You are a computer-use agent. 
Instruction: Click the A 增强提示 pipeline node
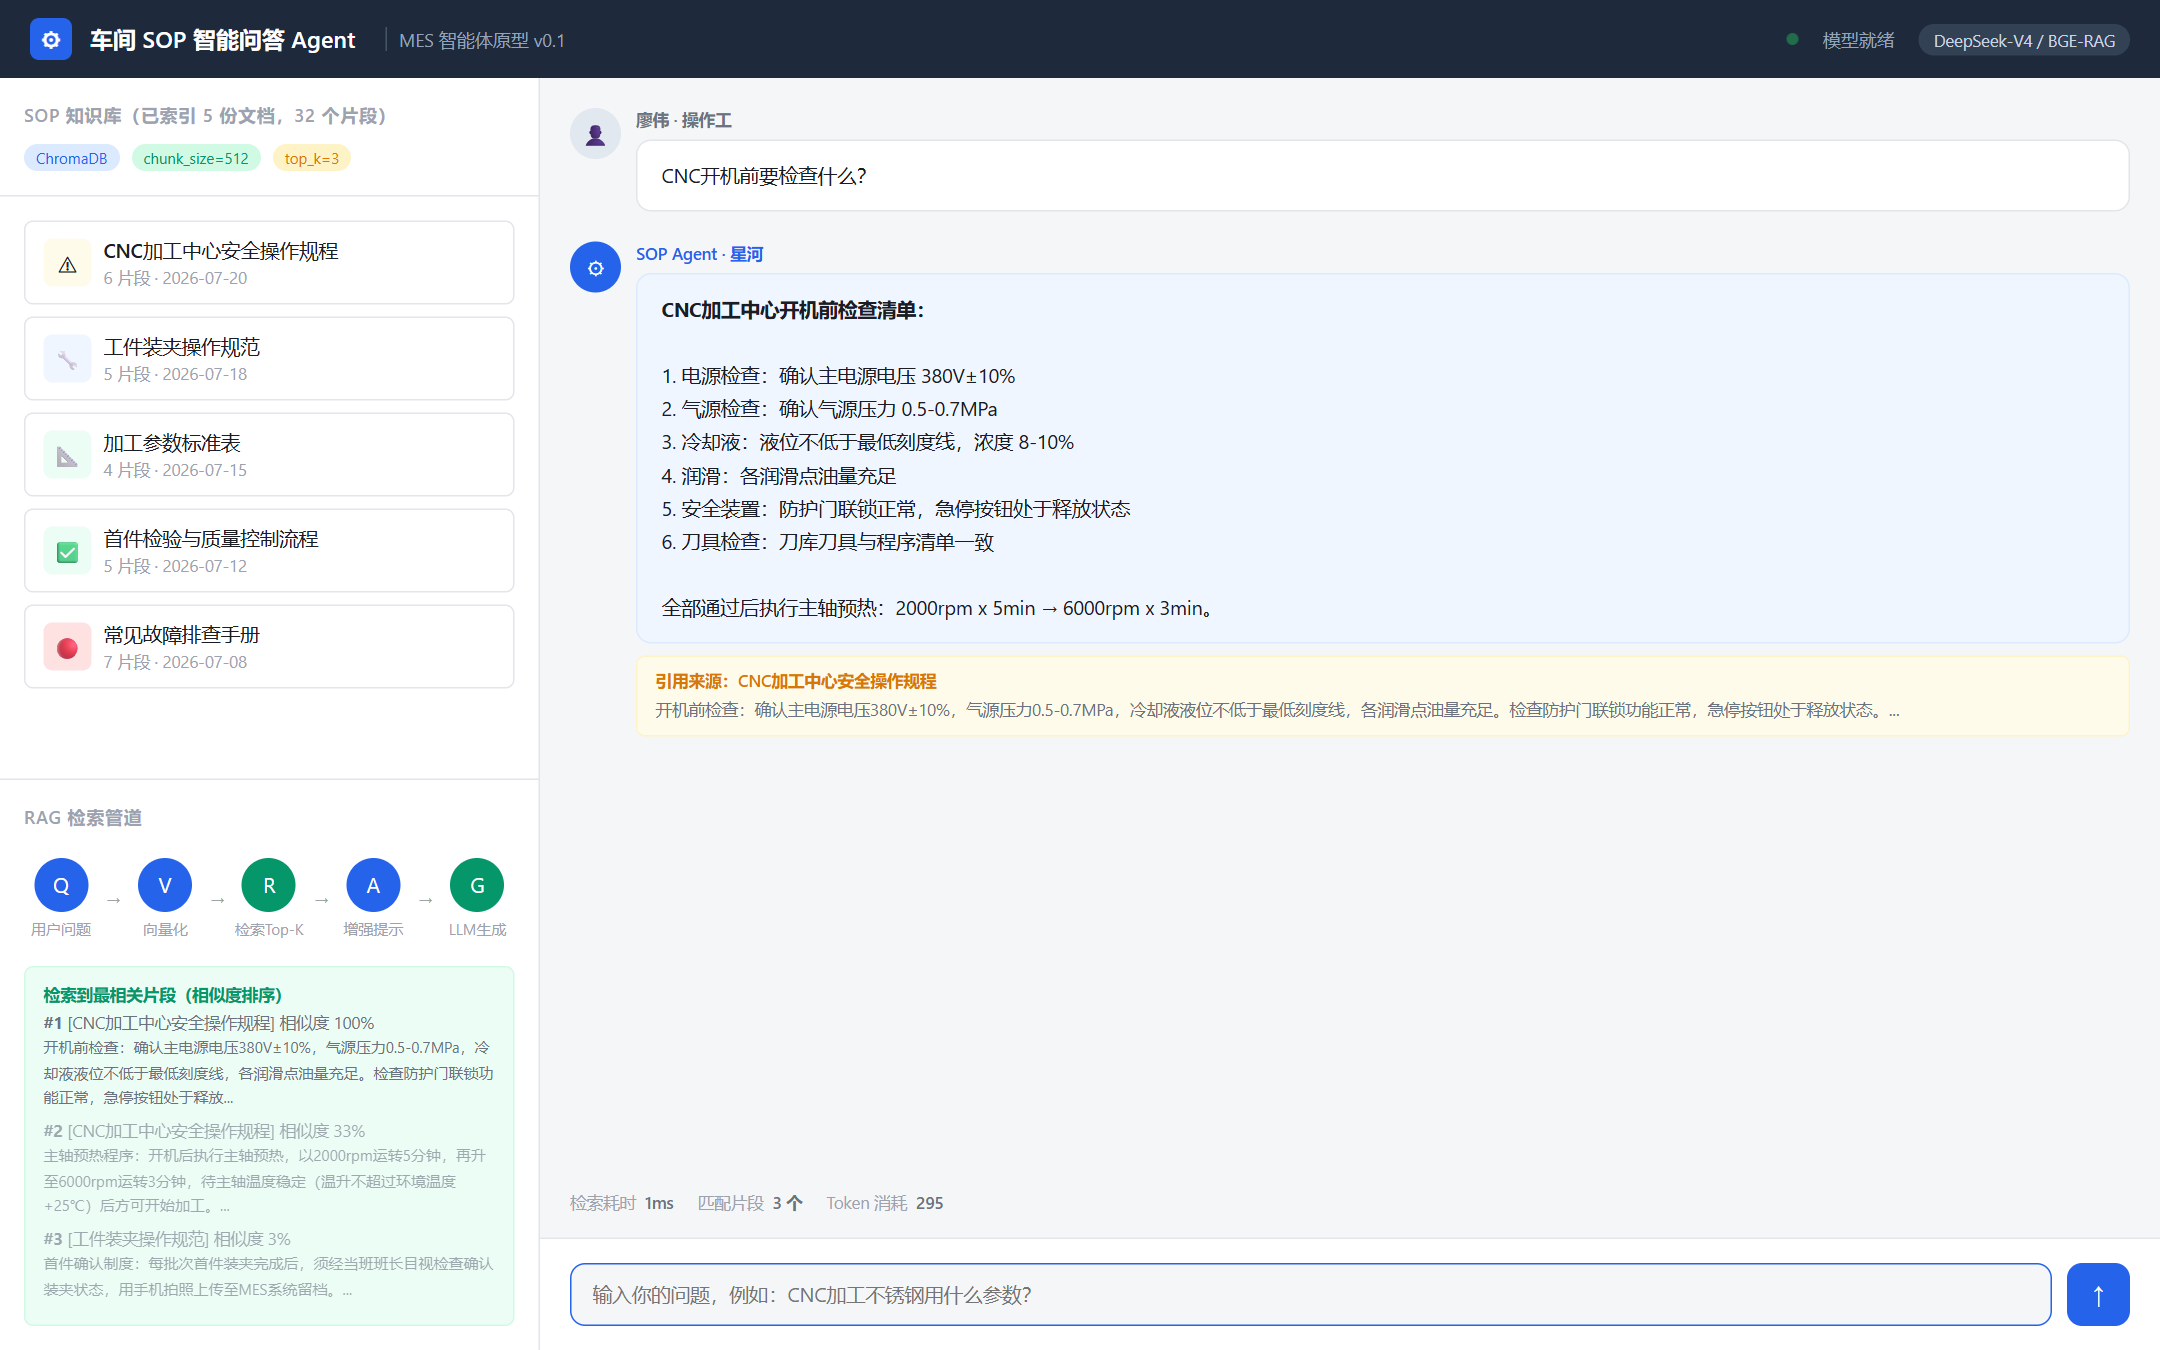coord(373,885)
